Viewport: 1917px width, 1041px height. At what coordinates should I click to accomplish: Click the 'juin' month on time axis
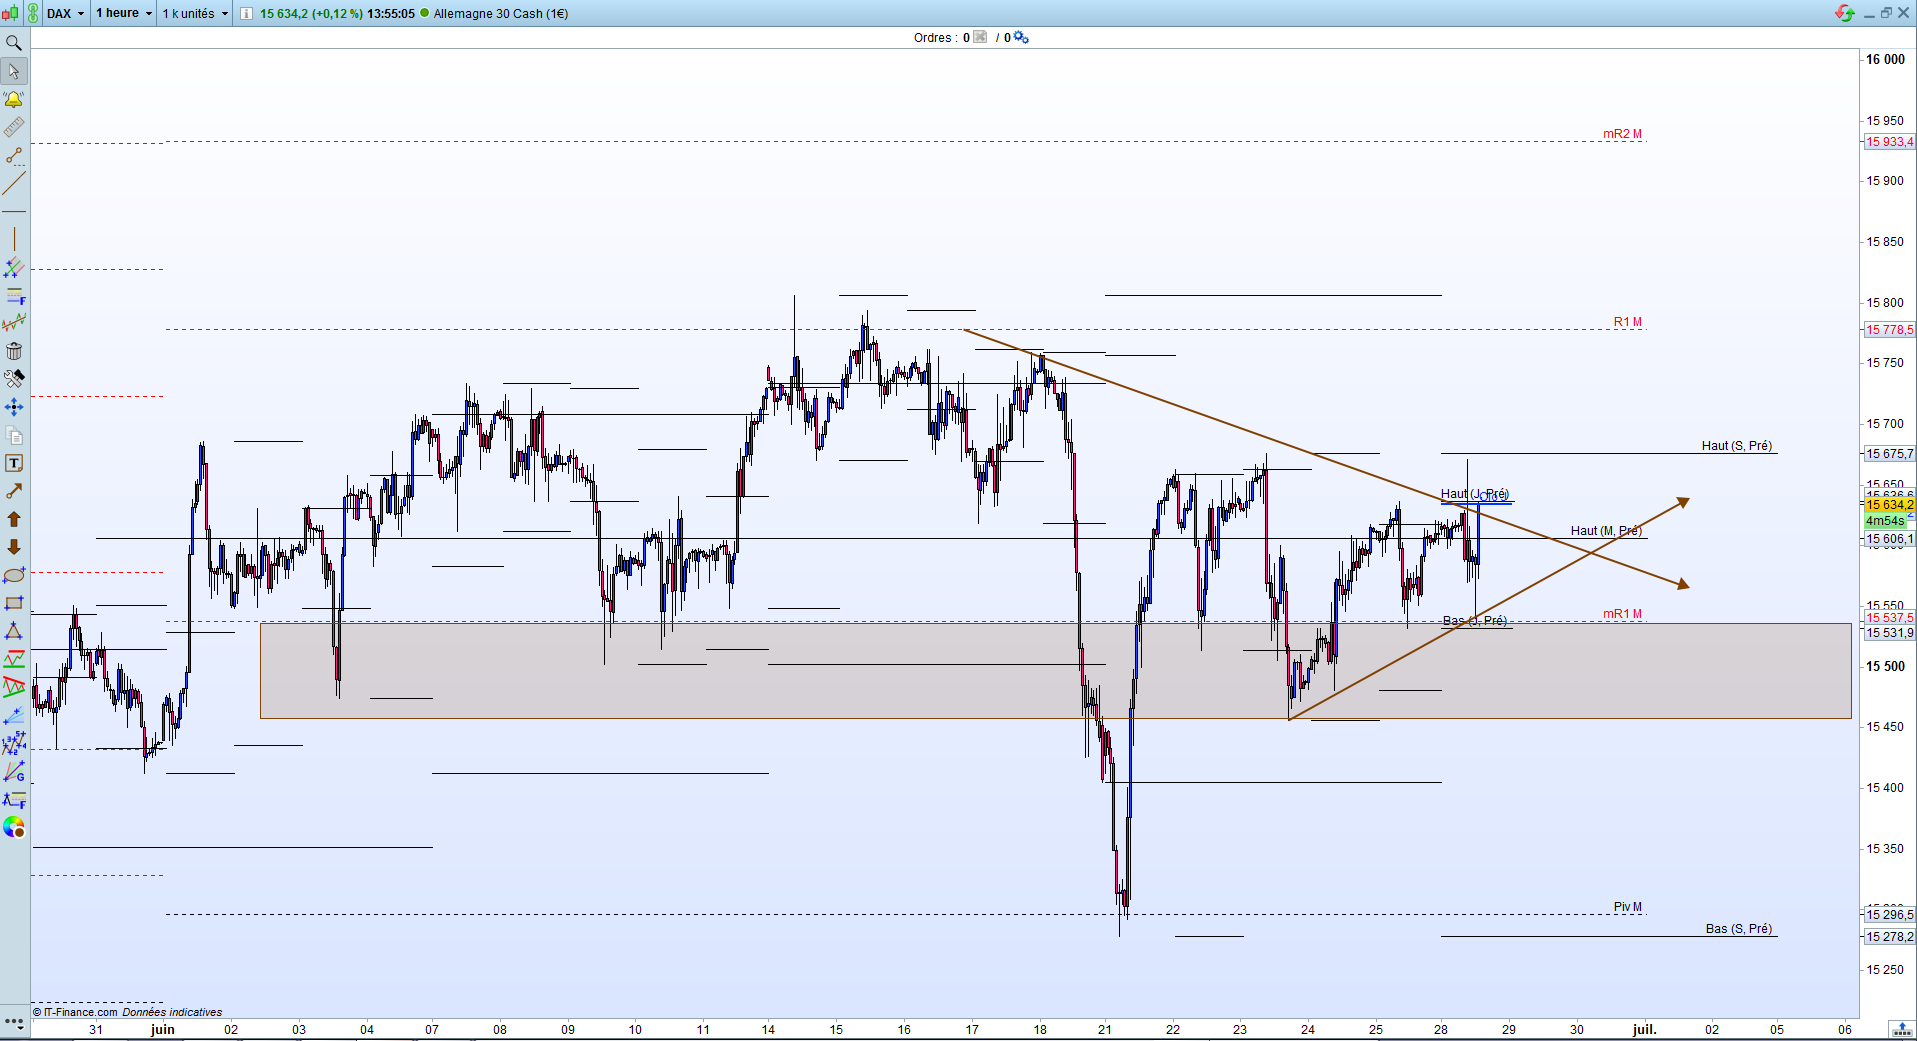[162, 1029]
